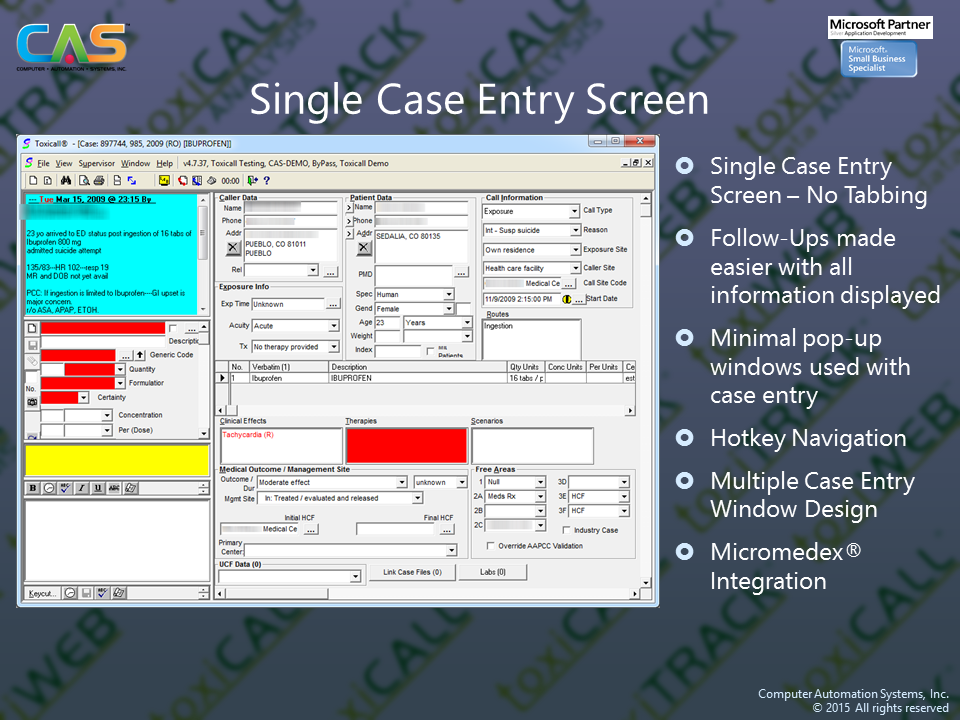This screenshot has width=960, height=720.
Task: Click the print preview magnifier icon
Action: click(83, 181)
